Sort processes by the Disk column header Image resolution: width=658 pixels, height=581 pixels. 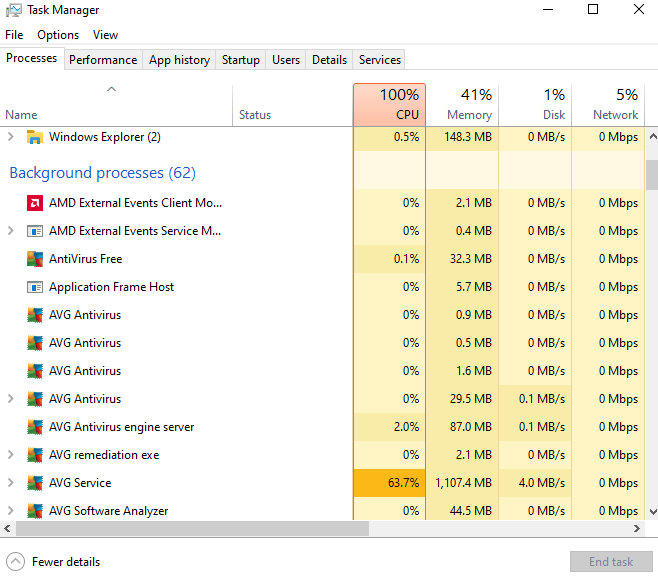tap(535, 105)
